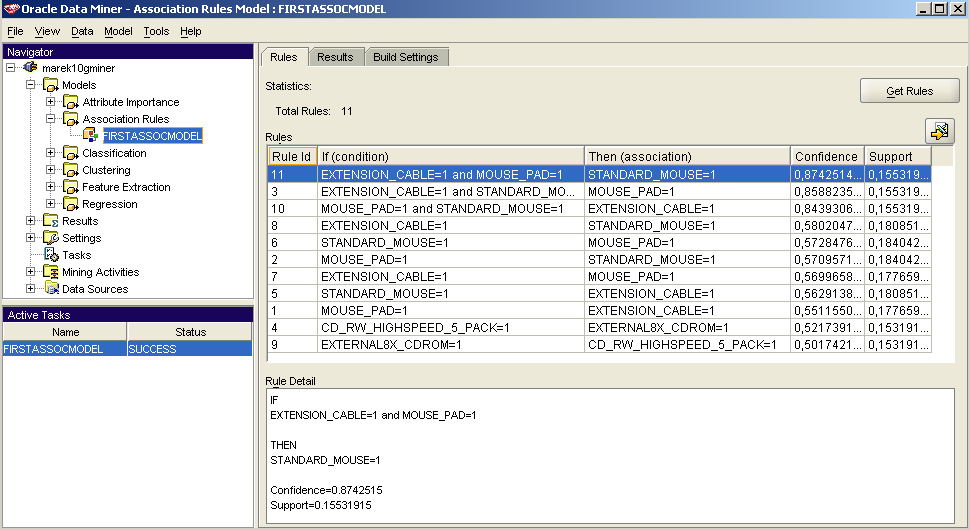Click EXTENSION_CABLE=1 association of rule 1
970x530 pixels.
[x=687, y=310]
